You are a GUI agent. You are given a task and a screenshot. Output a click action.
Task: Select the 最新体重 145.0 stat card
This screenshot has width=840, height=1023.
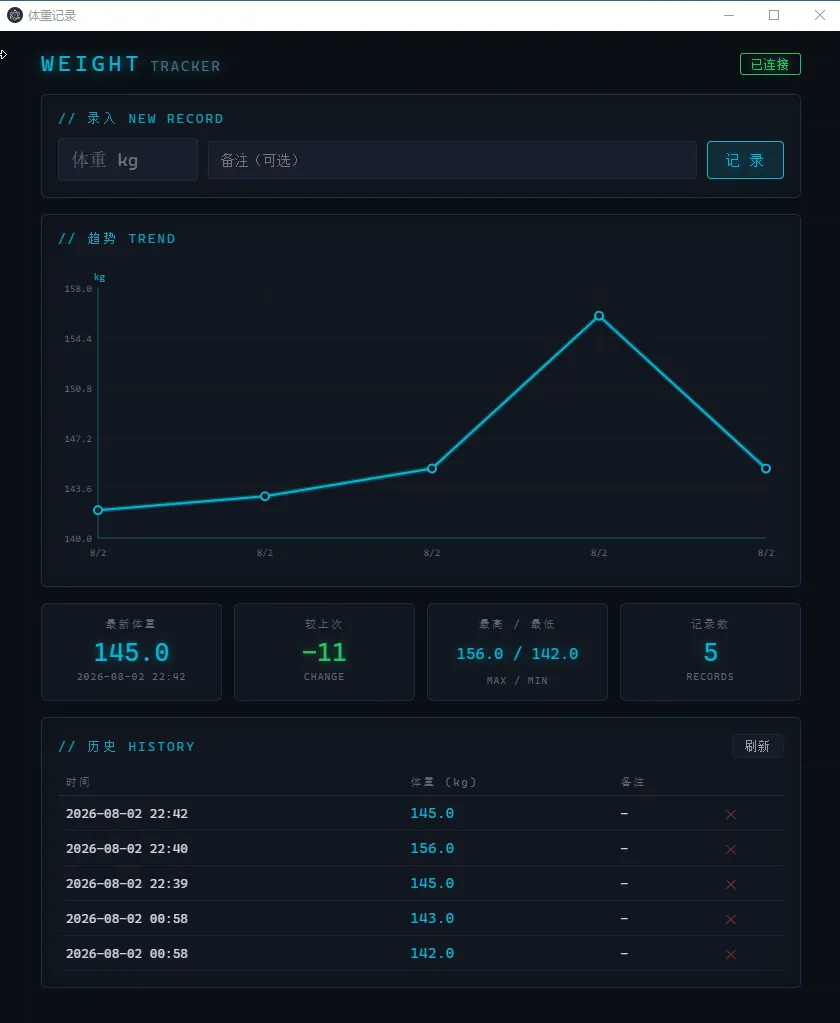pyautogui.click(x=131, y=652)
